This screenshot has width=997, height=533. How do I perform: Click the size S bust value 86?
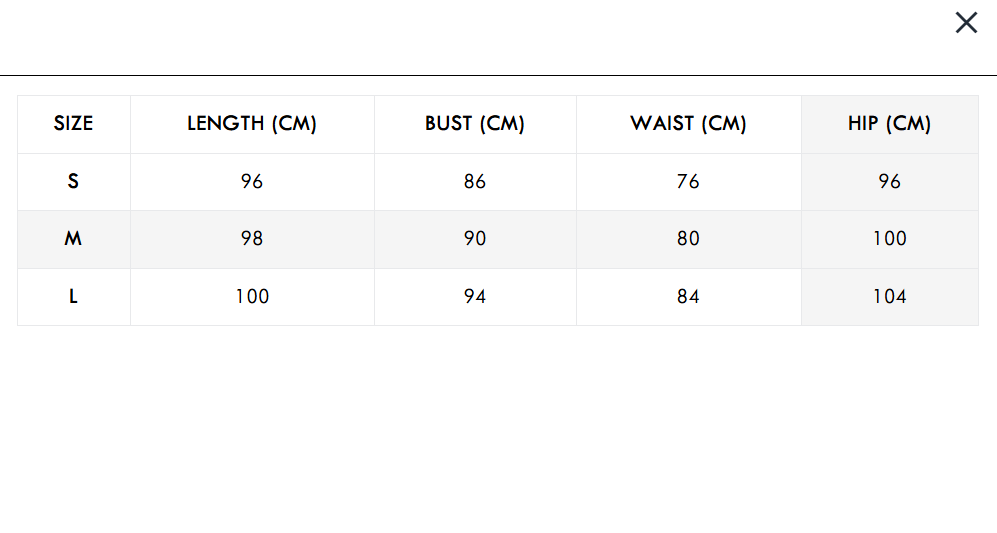pos(475,182)
